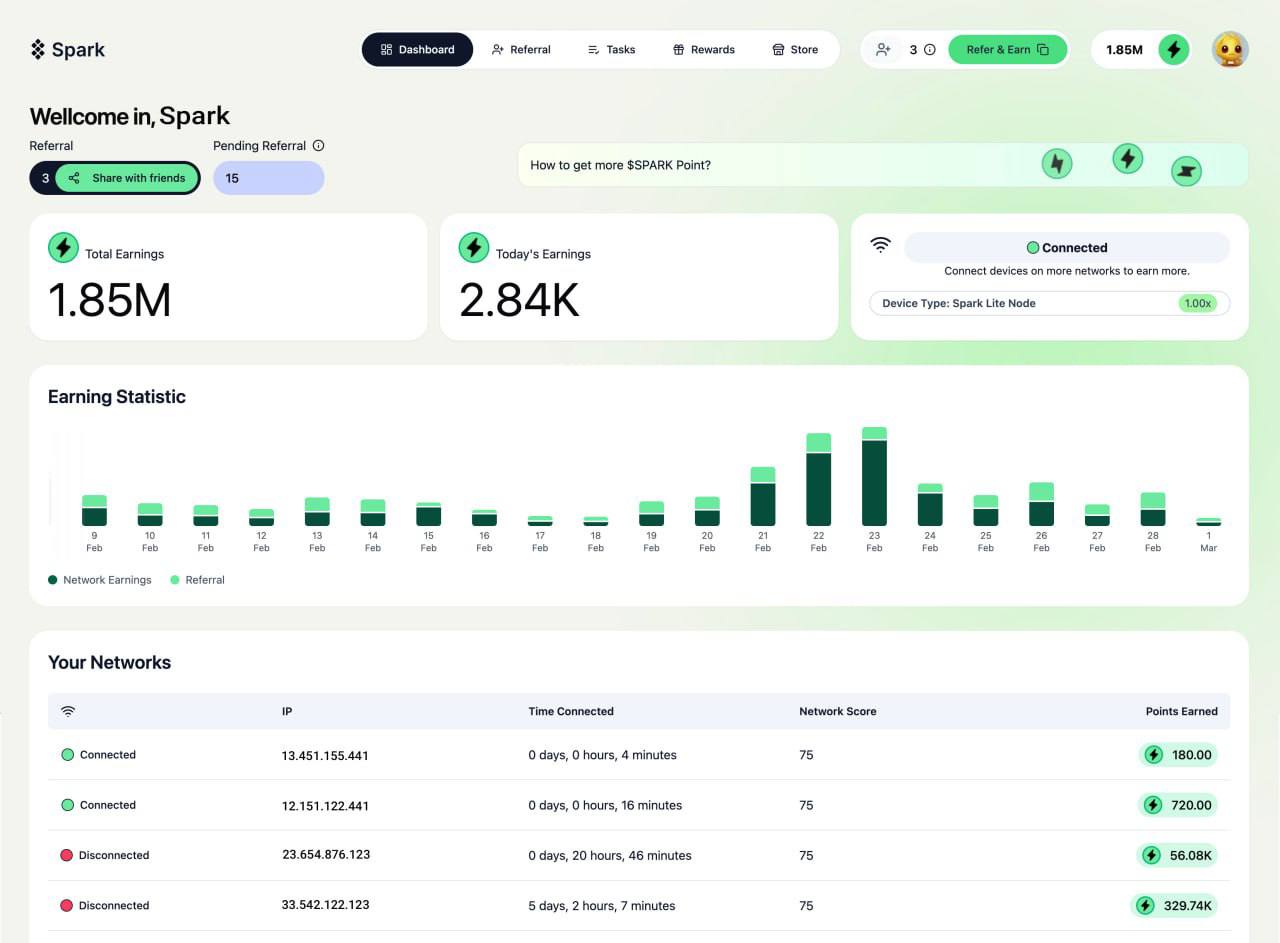Click the 22 Feb bar in chart
Screen dimensions: 1280x943
818,479
